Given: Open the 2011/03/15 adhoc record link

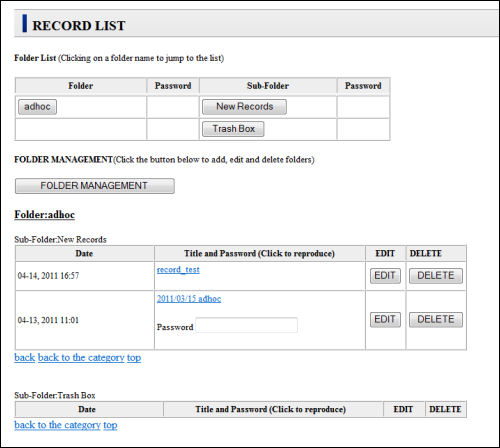Looking at the screenshot, I should pos(189,299).
